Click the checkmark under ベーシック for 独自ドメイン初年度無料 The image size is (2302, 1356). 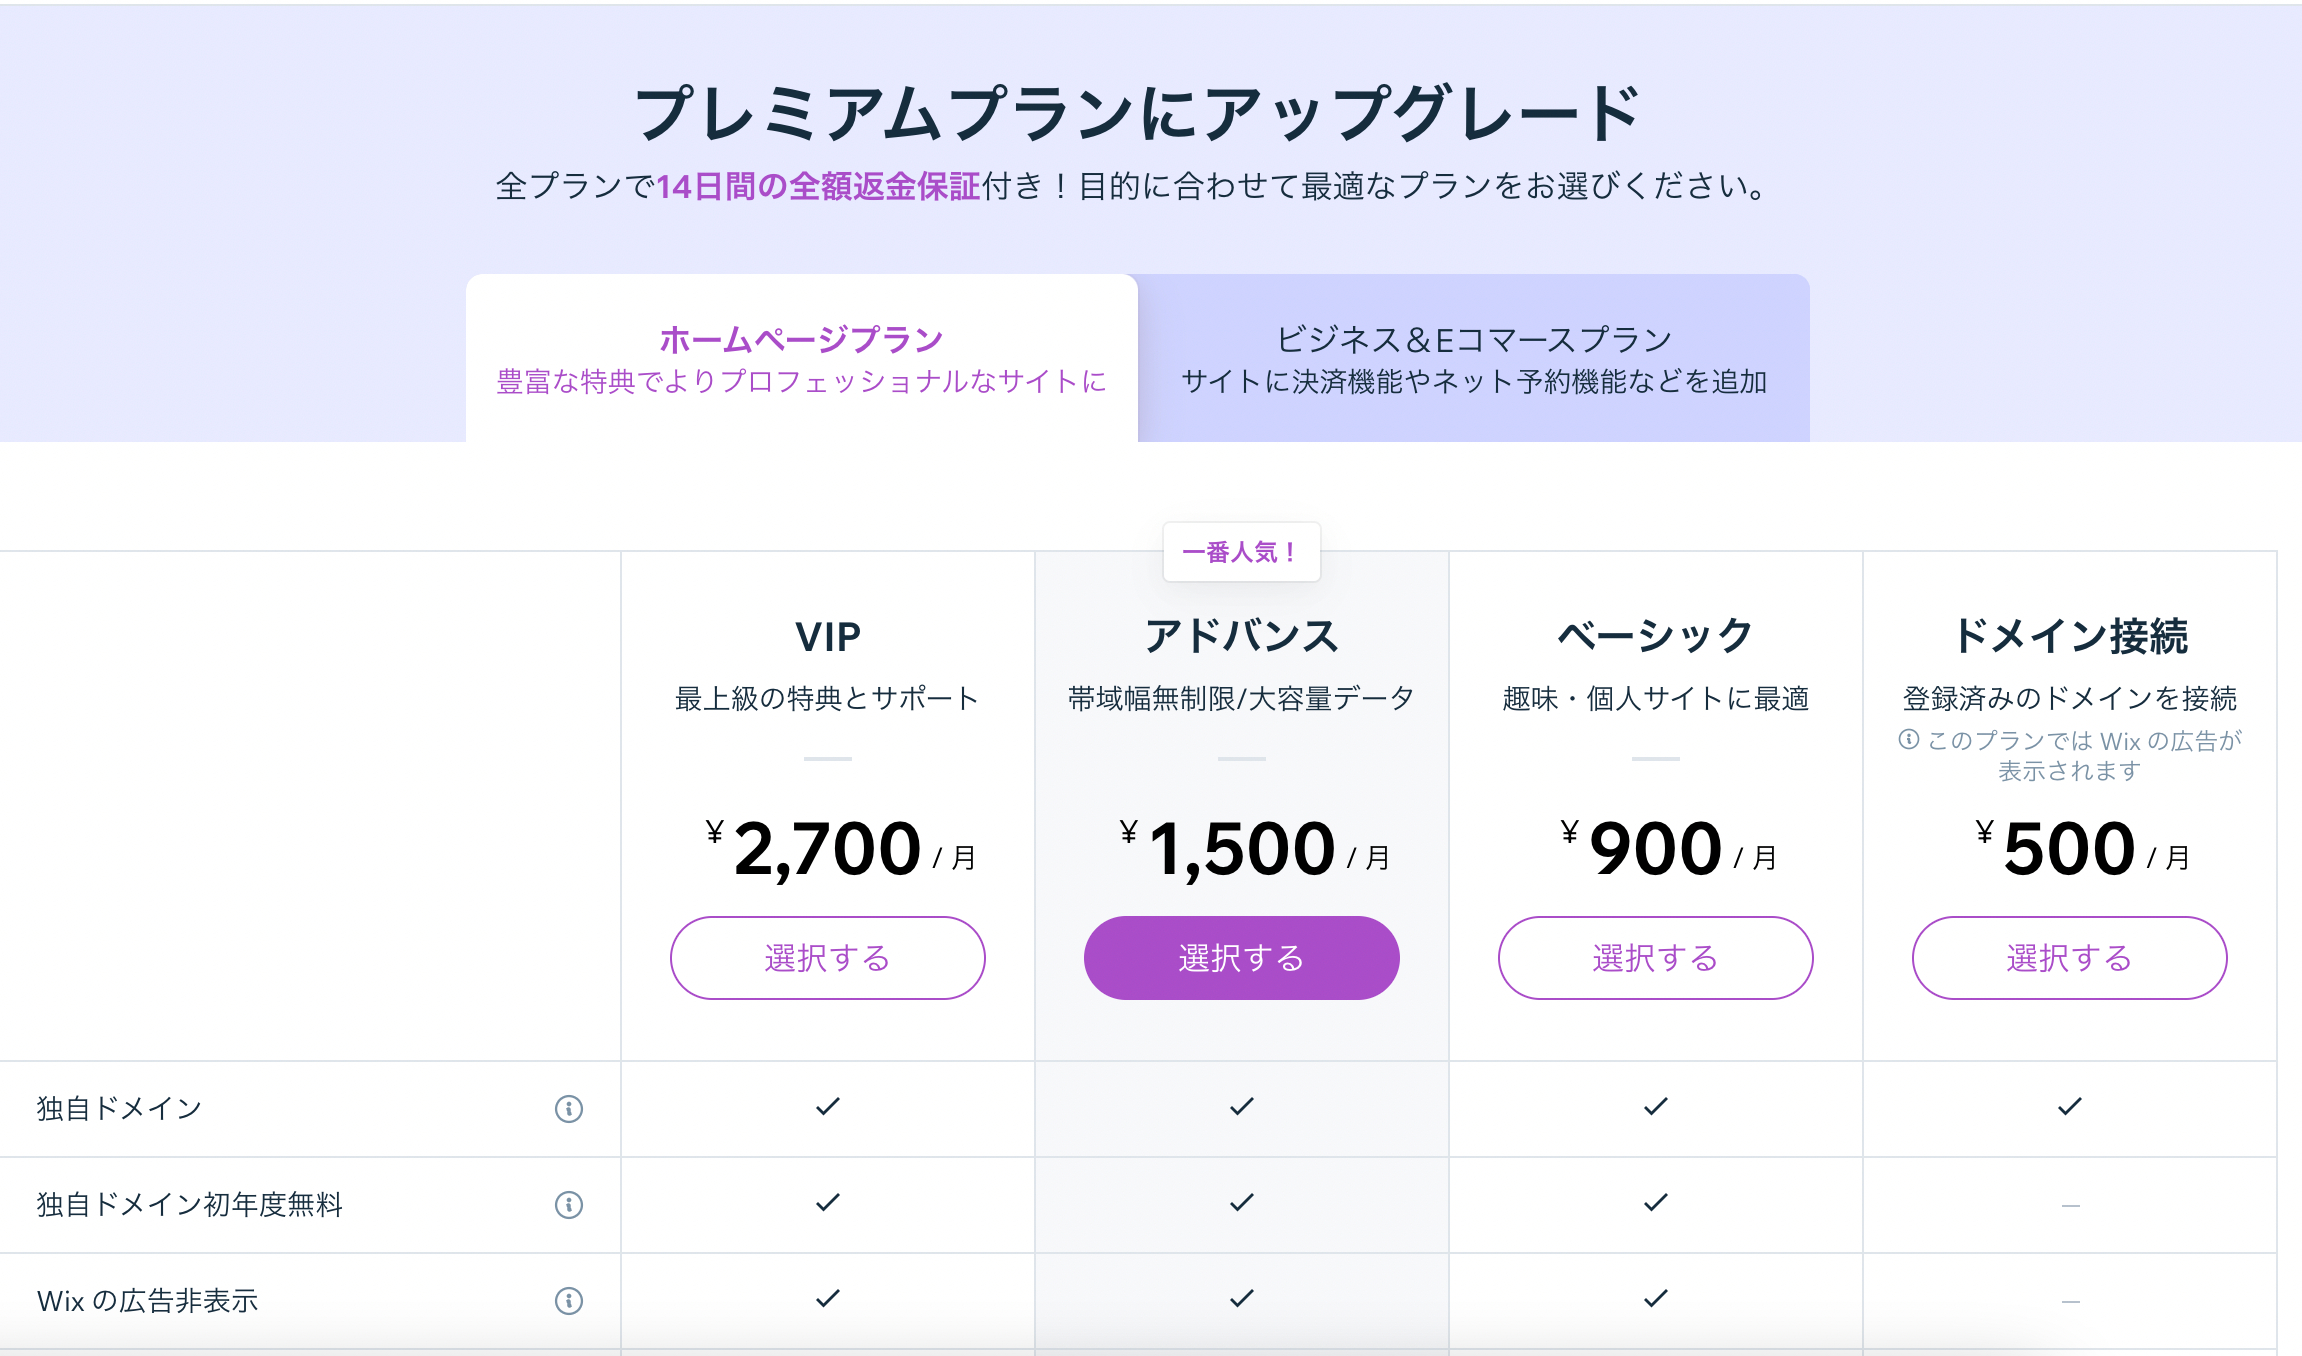click(x=1655, y=1204)
